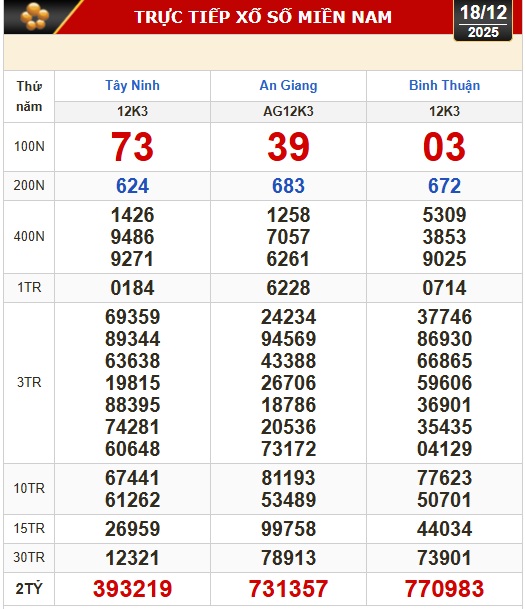Image resolution: width=525 pixels, height=609 pixels.
Task: Select the 30TR number 12321
Action: tap(132, 558)
